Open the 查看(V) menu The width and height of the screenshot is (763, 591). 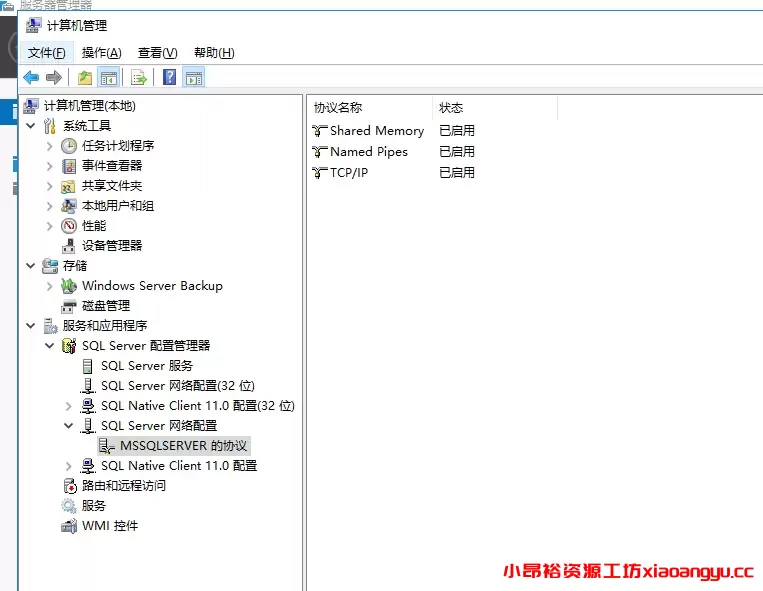pos(158,53)
